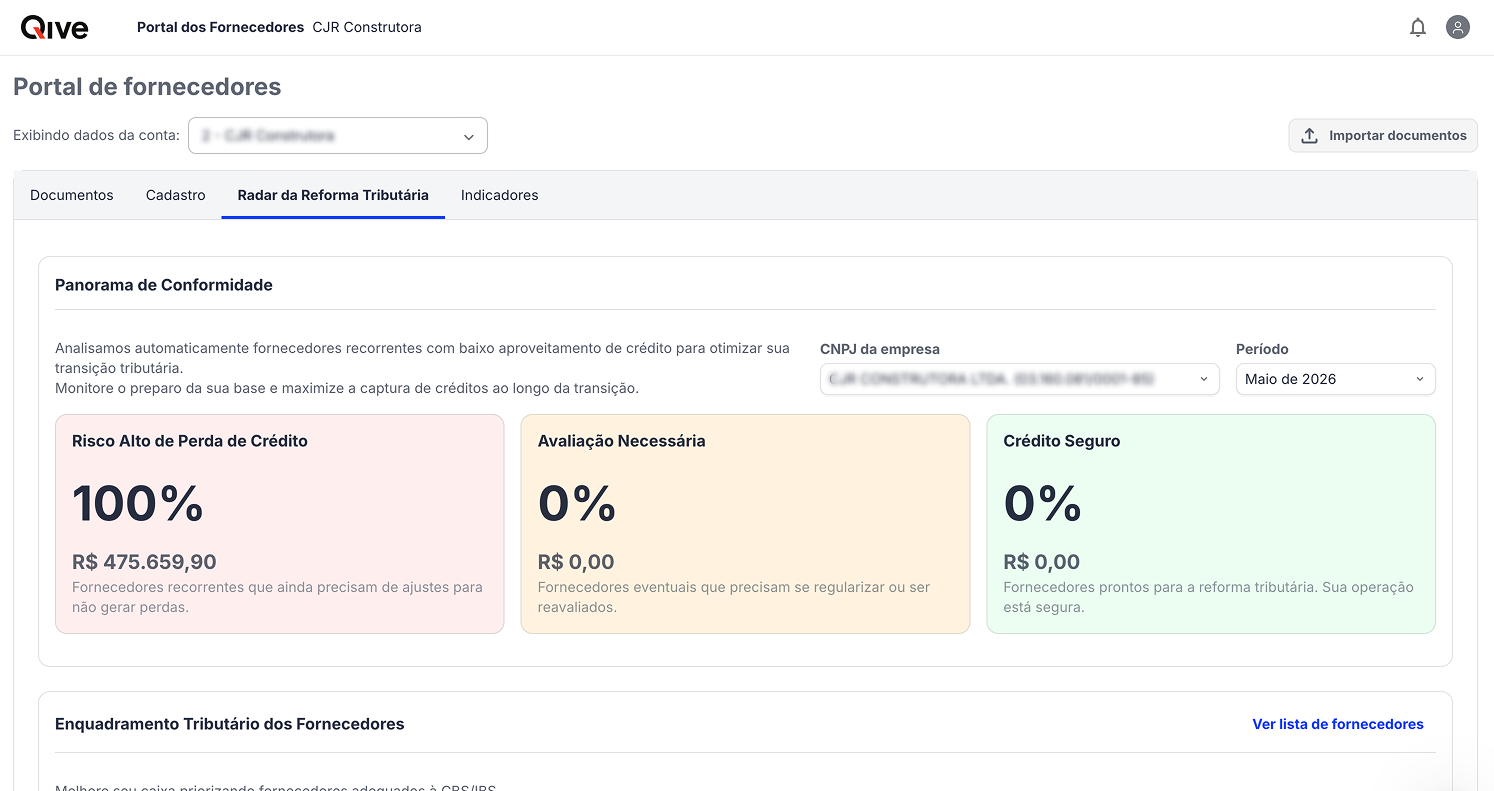Click the Crédito Seguro card

[x=1211, y=524]
